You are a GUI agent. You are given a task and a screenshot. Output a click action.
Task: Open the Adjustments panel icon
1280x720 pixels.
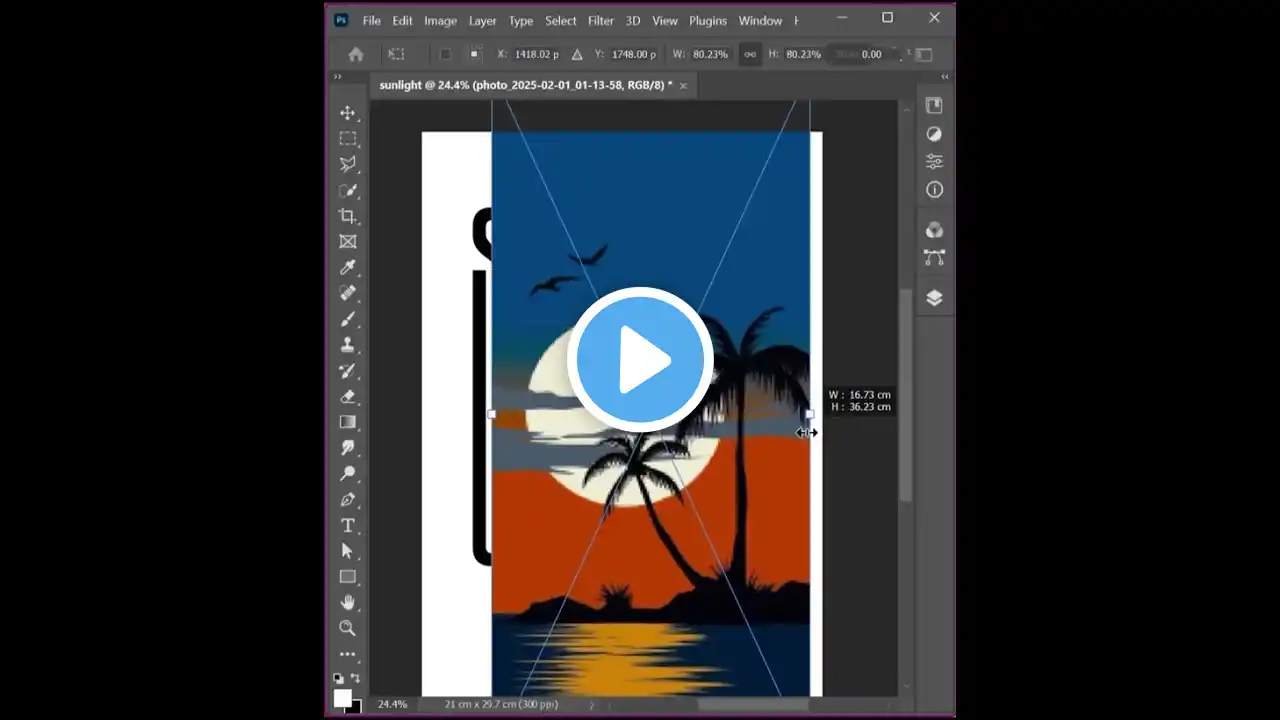(x=934, y=134)
